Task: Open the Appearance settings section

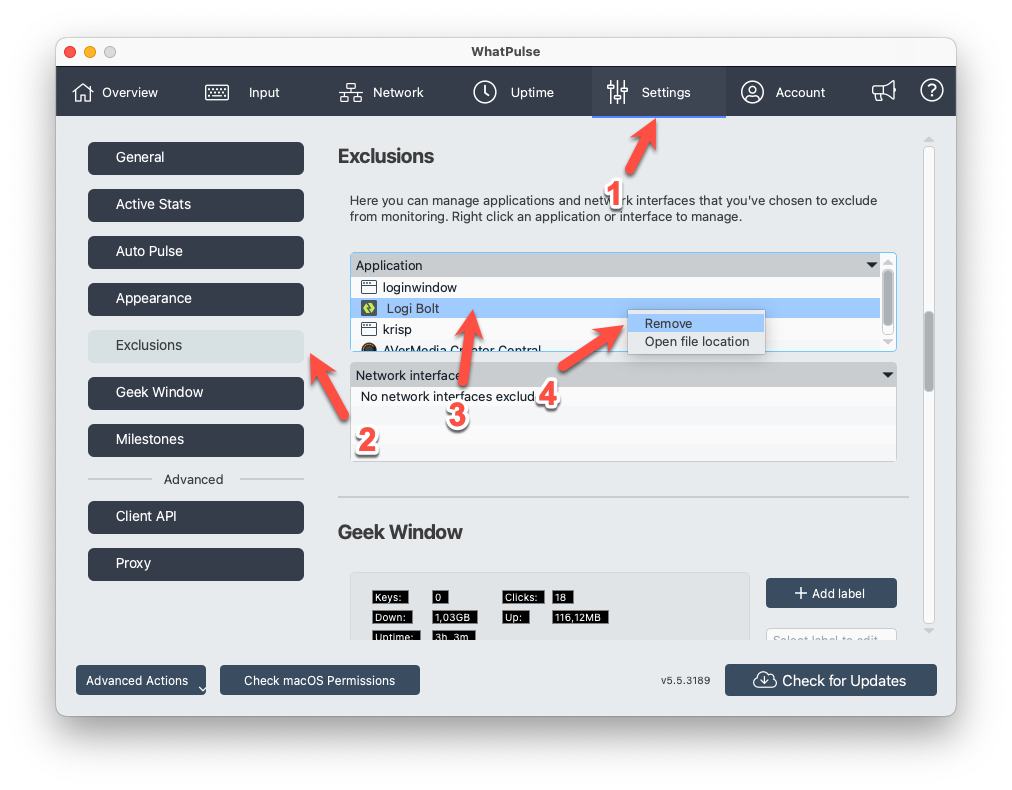Action: coord(196,299)
